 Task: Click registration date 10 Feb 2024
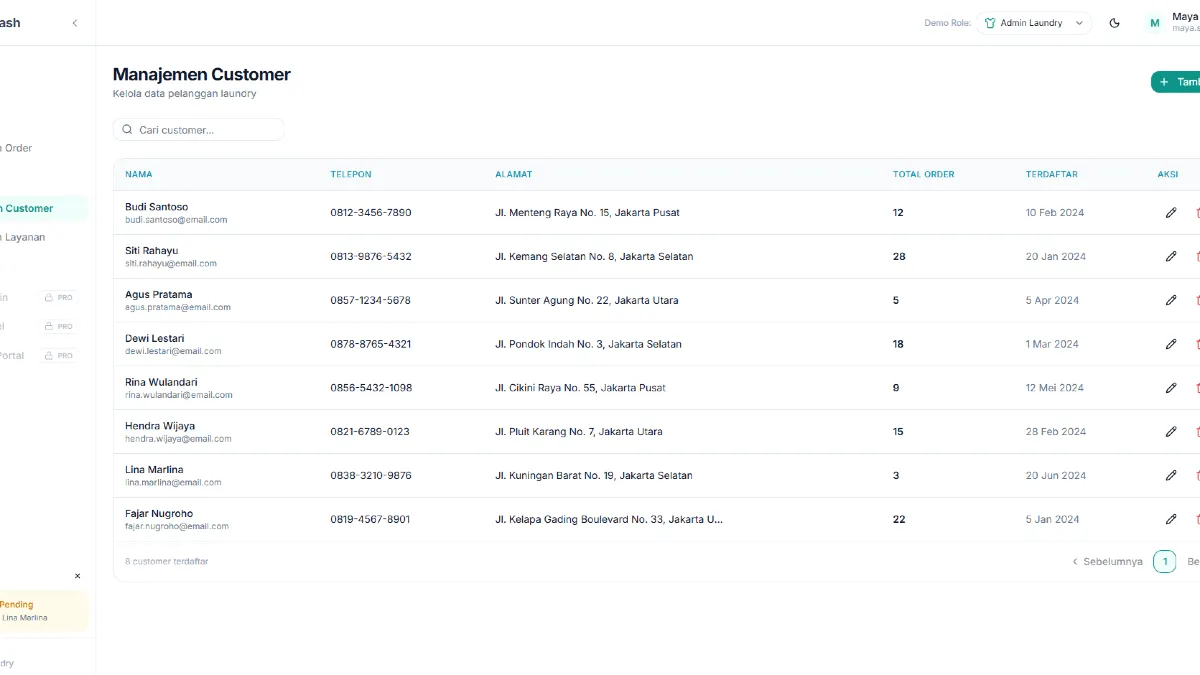click(x=1055, y=213)
